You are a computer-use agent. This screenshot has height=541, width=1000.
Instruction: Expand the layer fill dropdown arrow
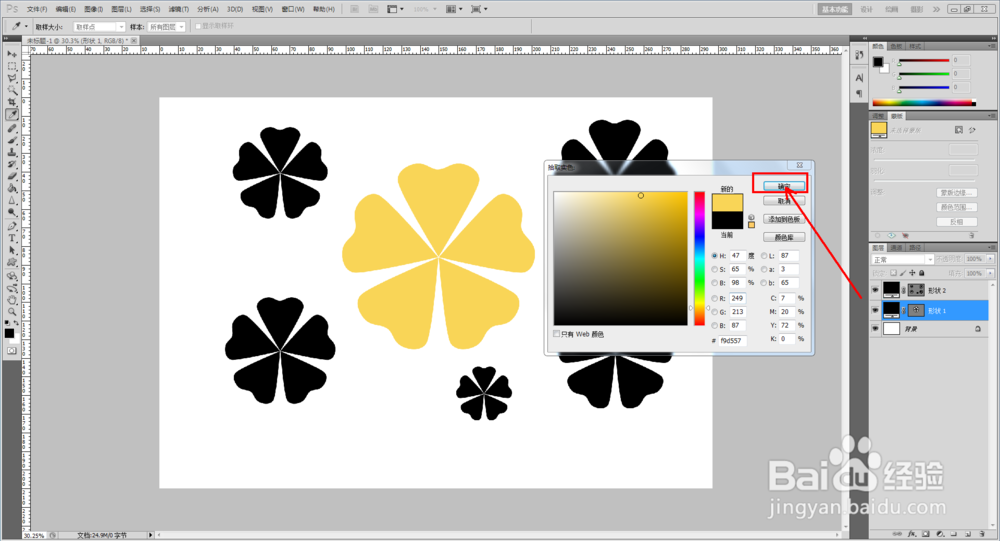[x=990, y=273]
